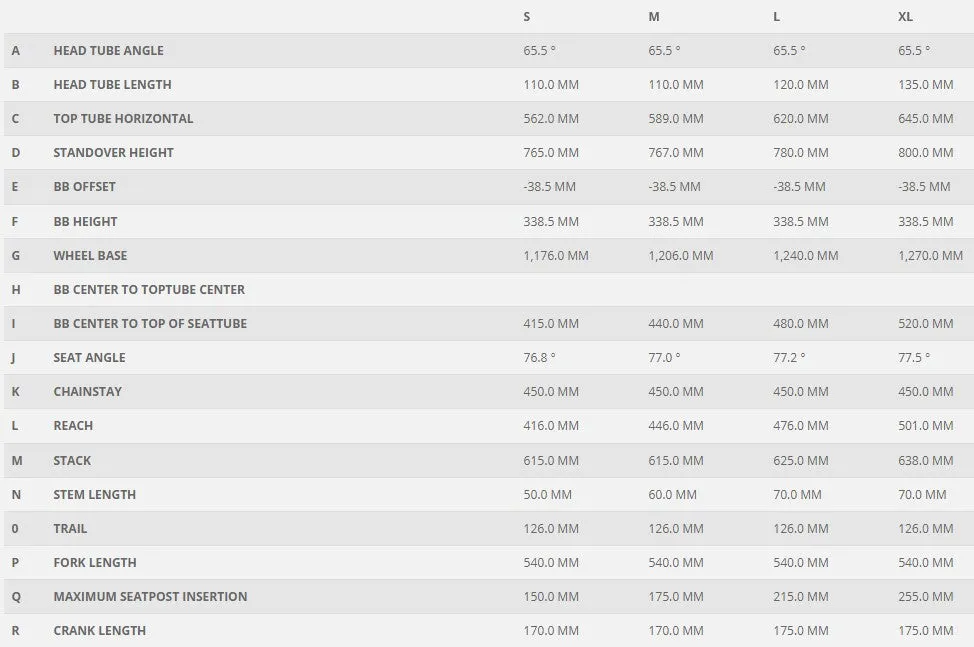
Task: Click the STACK value for size L
Action: [800, 461]
